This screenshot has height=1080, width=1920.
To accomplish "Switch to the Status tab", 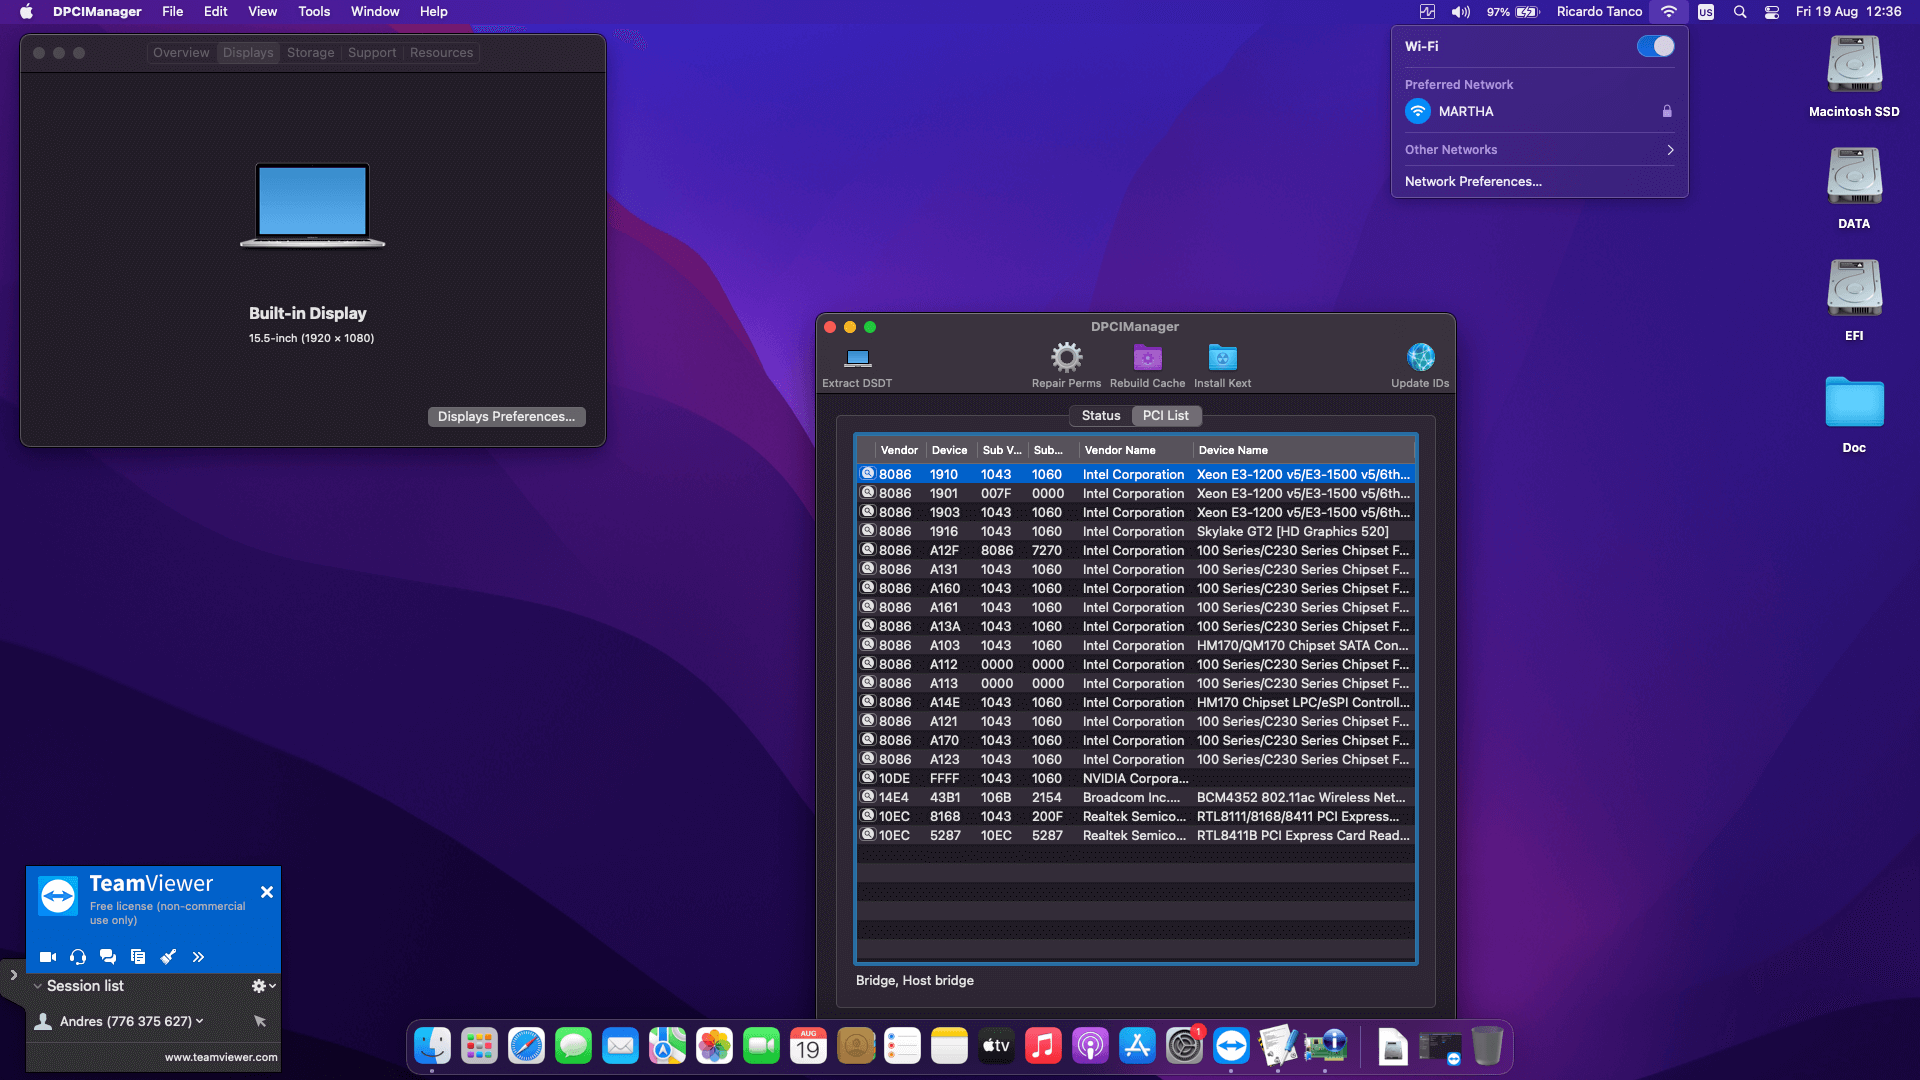I will click(1099, 415).
